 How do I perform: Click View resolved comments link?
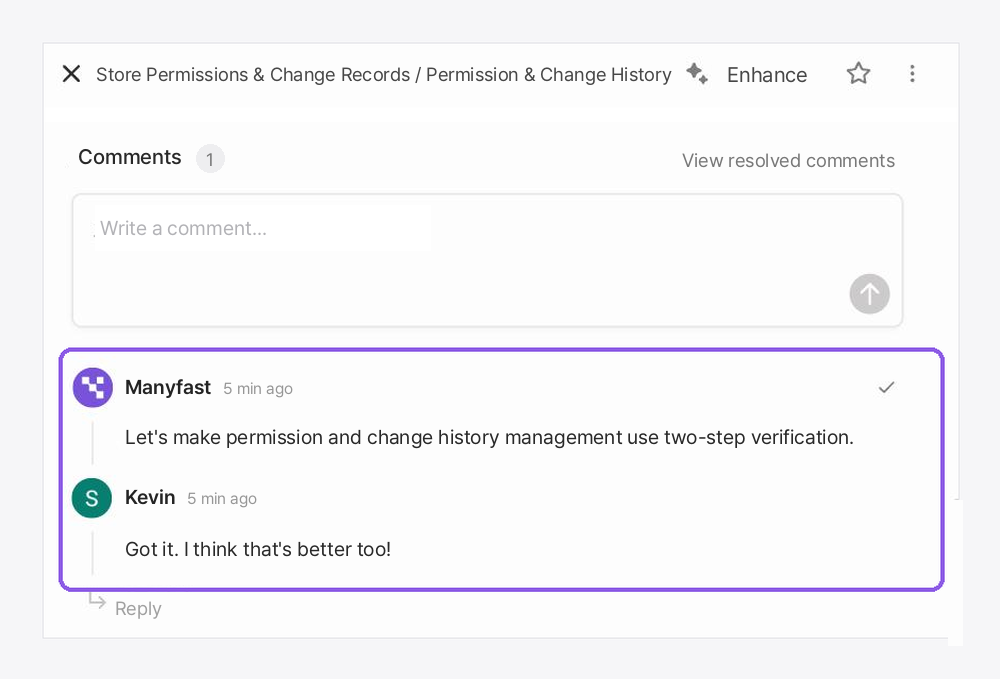788,161
